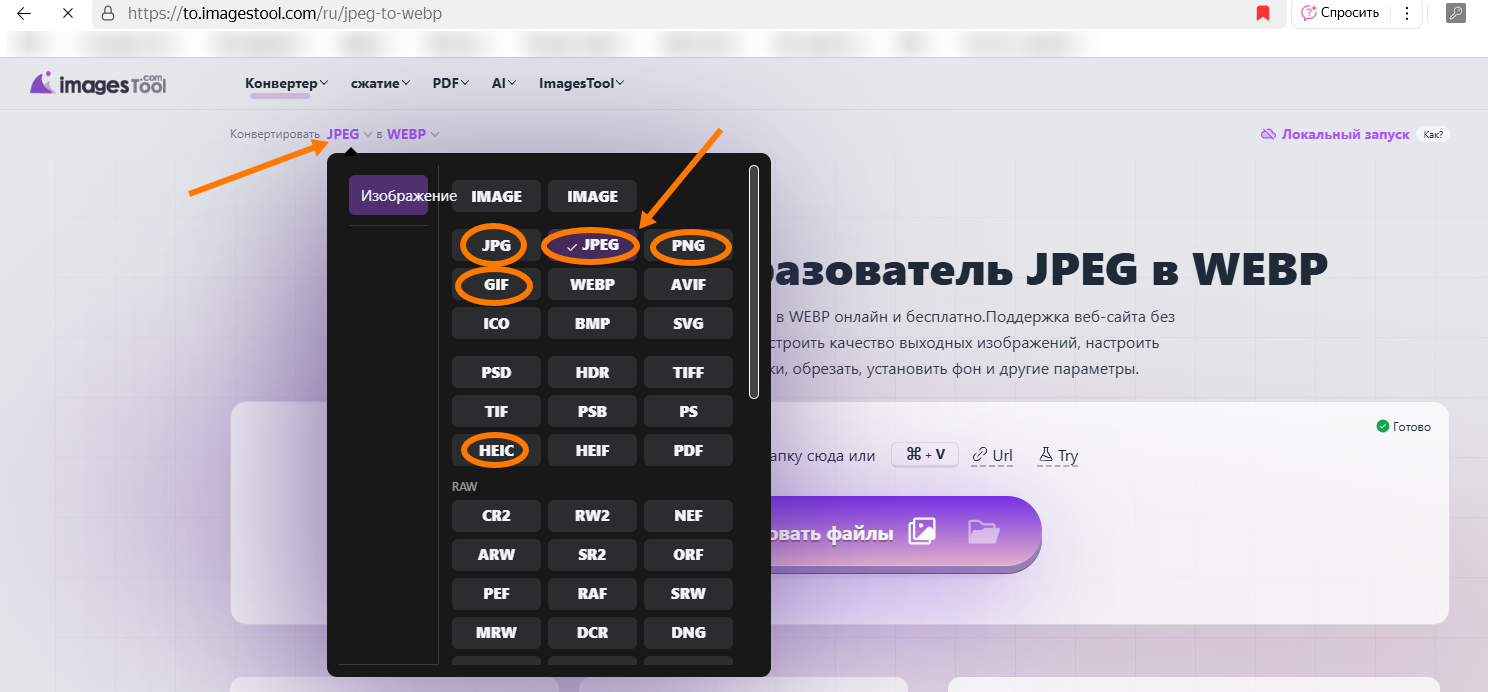Expand the AI navigation menu
Image resolution: width=1488 pixels, height=692 pixels.
tap(504, 84)
